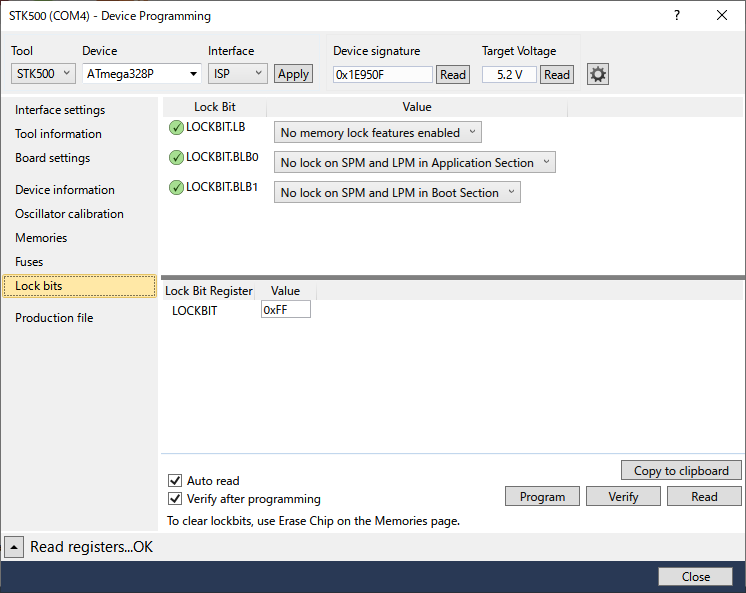Click the 'To clear lockbits' hint text
The width and height of the screenshot is (746, 593).
pyautogui.click(x=314, y=521)
